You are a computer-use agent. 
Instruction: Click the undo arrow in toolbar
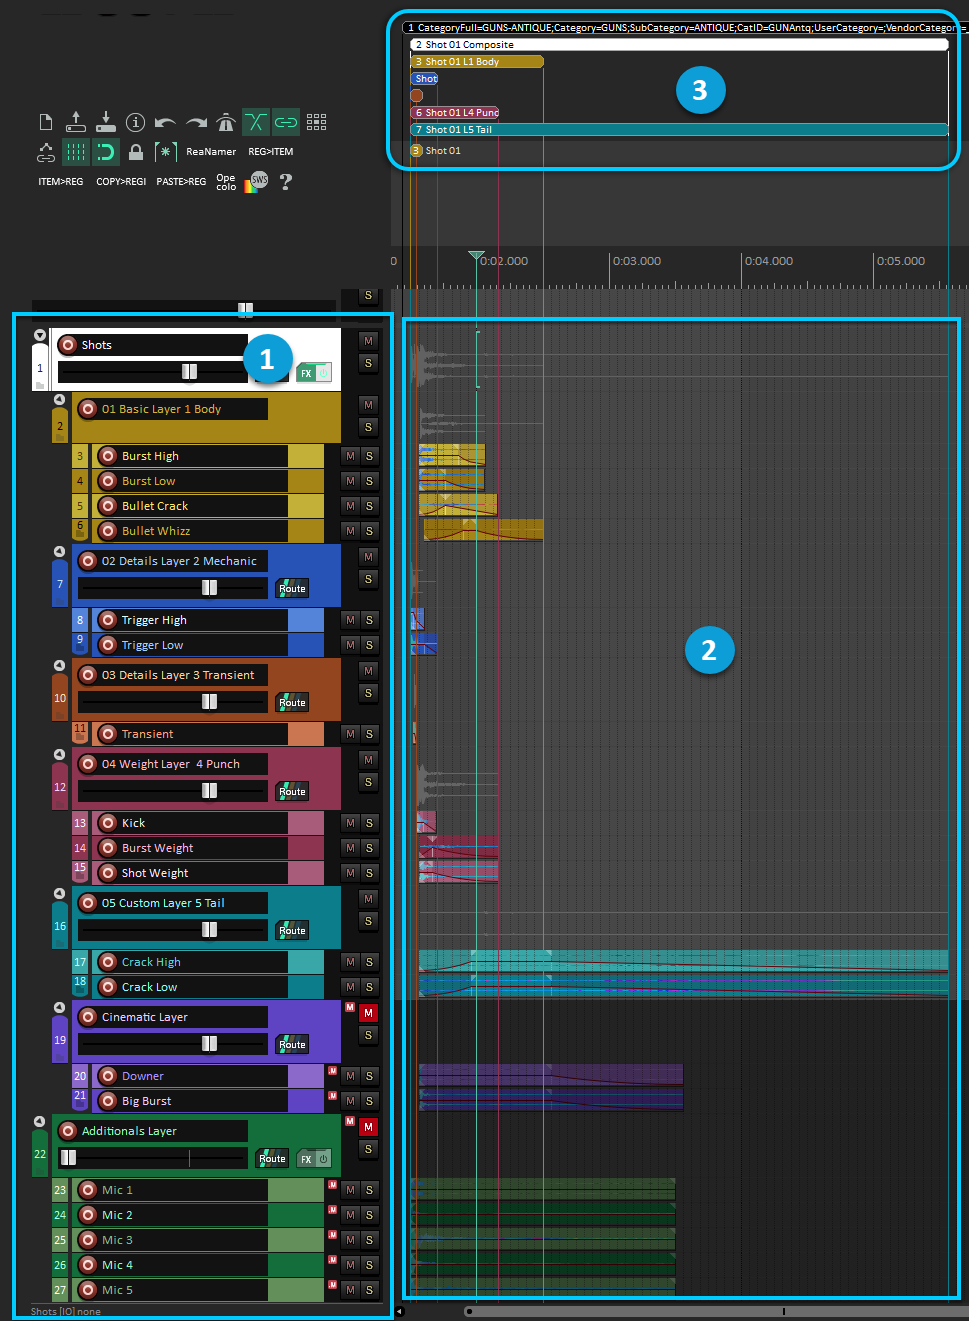tap(166, 122)
